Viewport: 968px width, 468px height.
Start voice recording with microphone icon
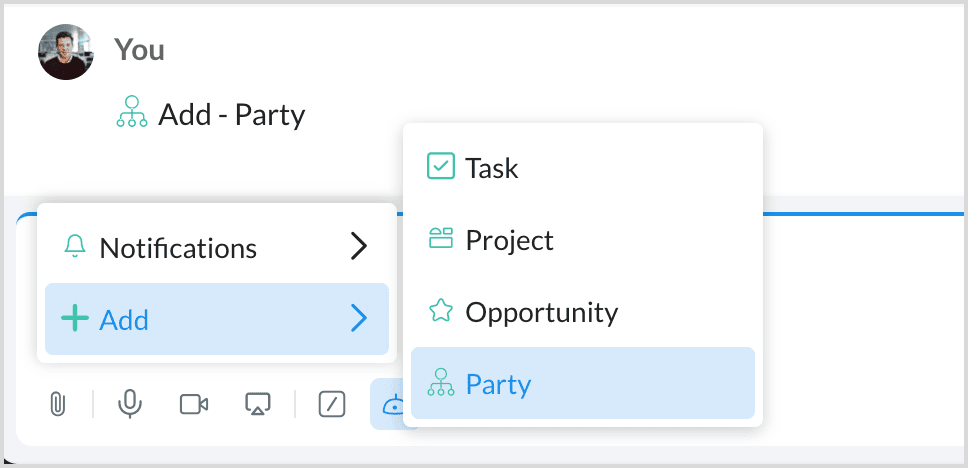coord(129,404)
